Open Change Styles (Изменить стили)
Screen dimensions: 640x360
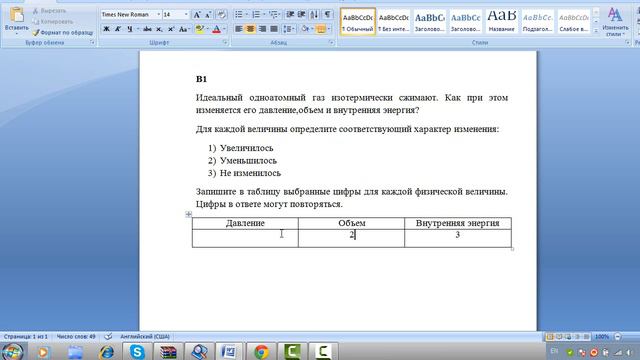point(615,22)
